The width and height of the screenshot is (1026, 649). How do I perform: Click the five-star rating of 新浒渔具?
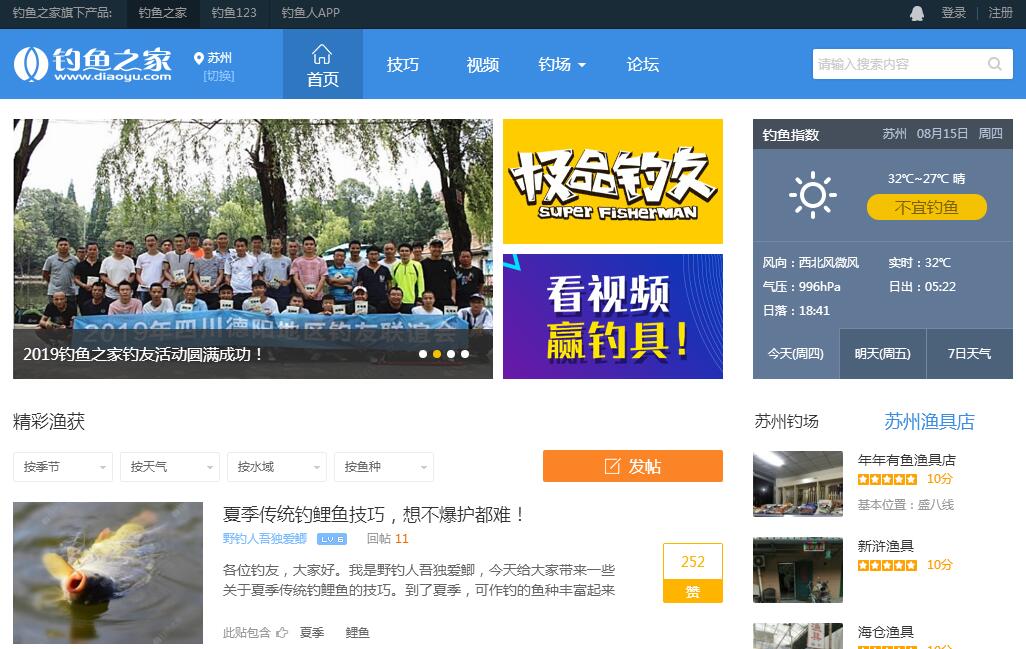coord(887,565)
